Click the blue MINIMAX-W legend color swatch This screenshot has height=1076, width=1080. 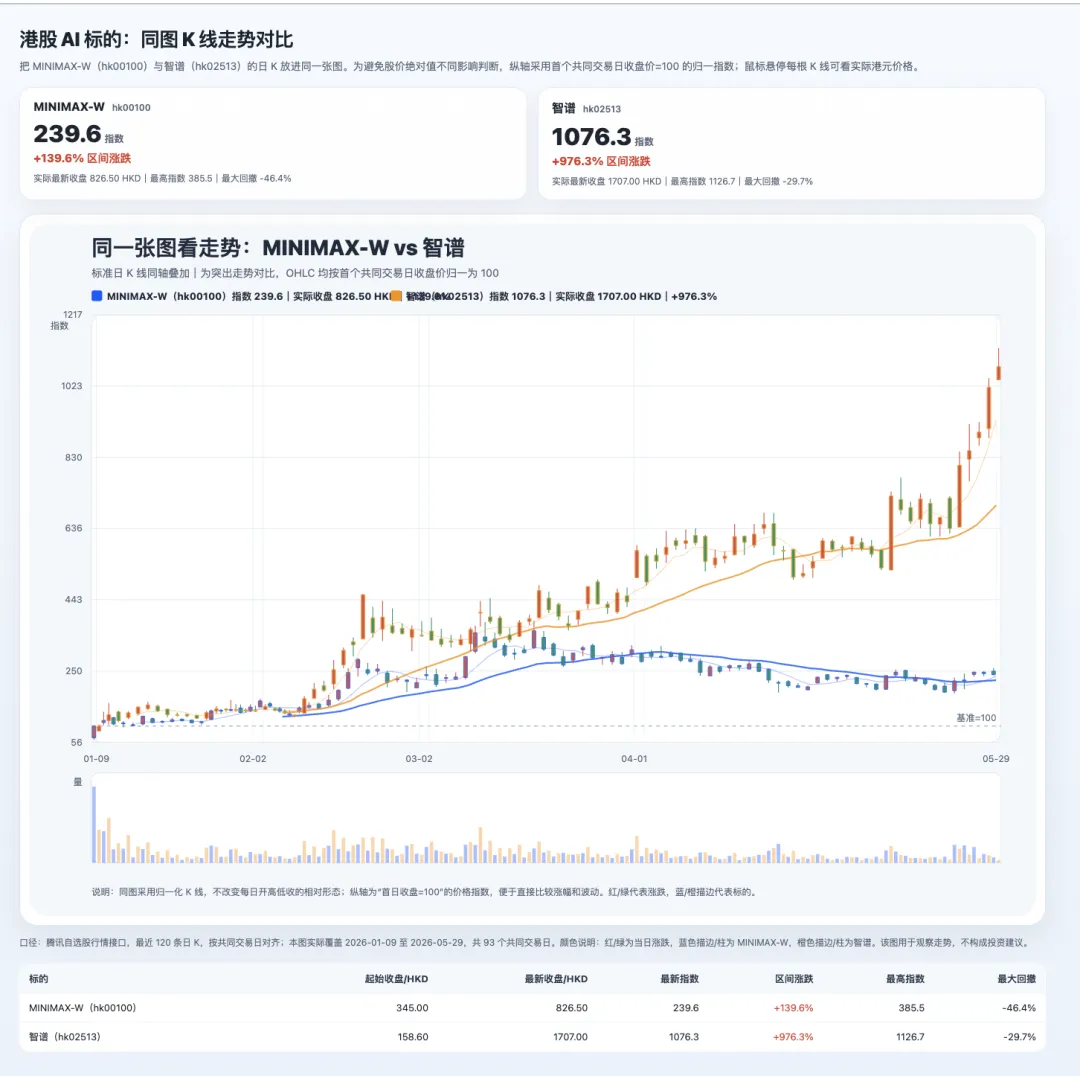point(97,296)
